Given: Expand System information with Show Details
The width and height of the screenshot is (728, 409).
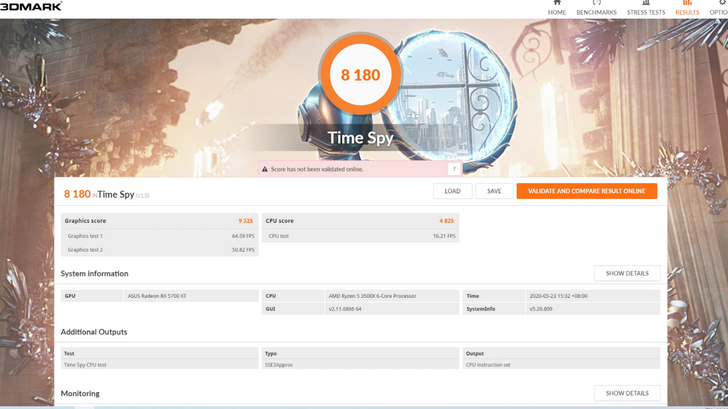Looking at the screenshot, I should point(626,273).
